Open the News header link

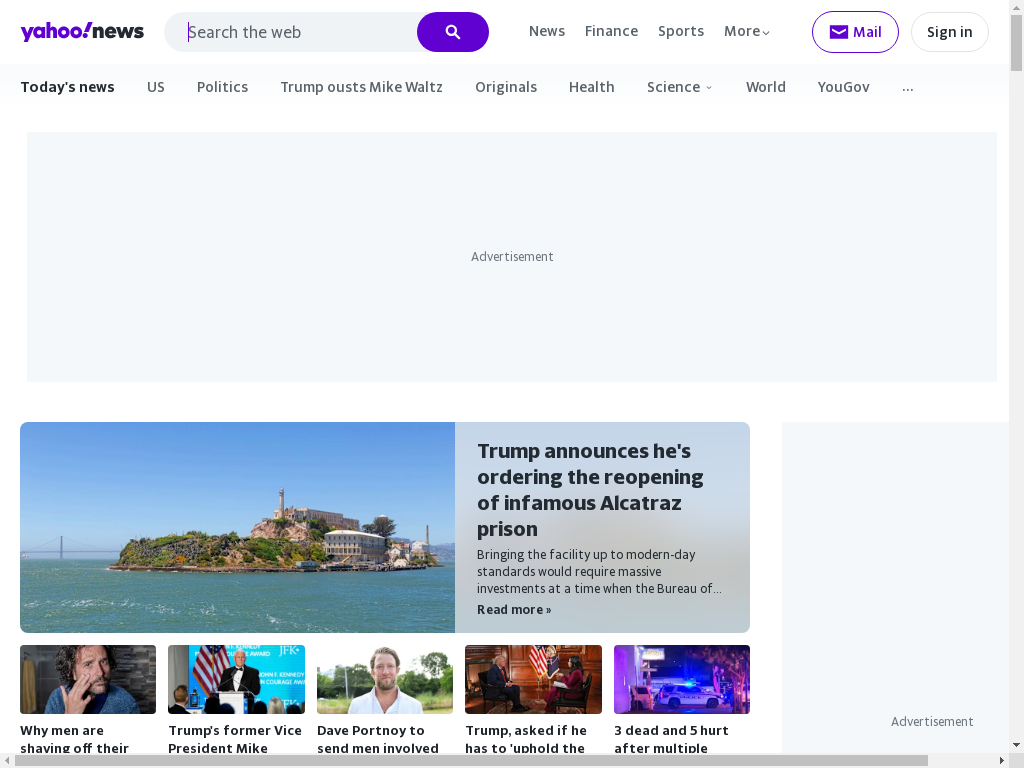(547, 31)
